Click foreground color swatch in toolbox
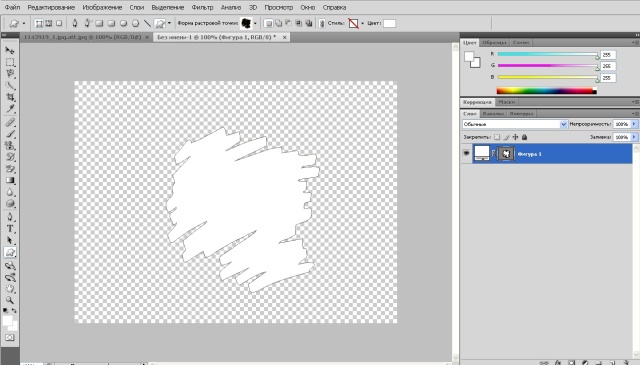640x365 pixels. pyautogui.click(x=8, y=321)
